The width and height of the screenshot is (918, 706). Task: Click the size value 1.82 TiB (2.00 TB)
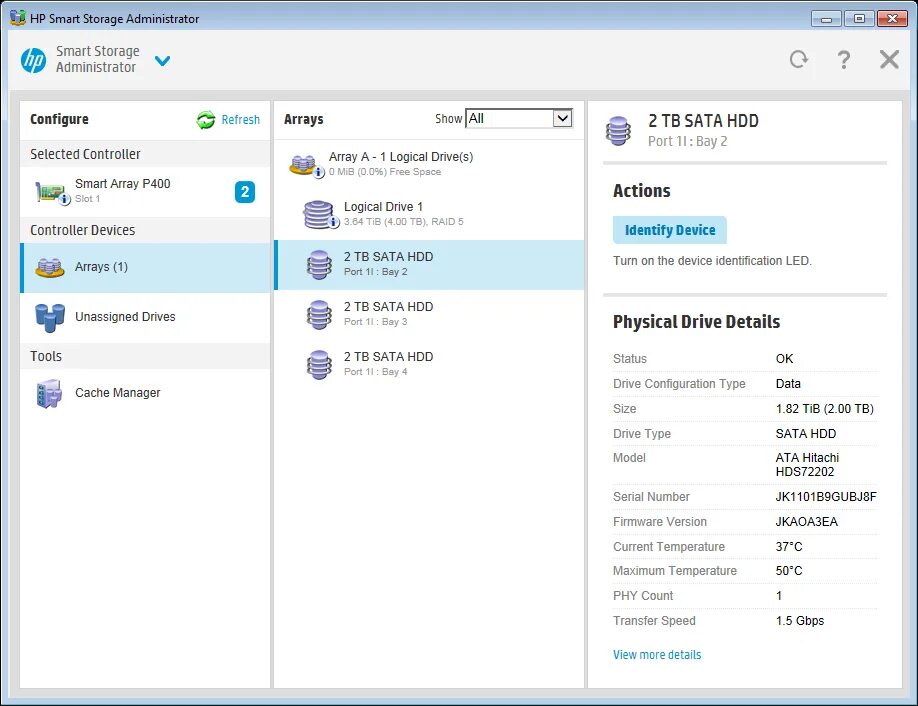[824, 409]
